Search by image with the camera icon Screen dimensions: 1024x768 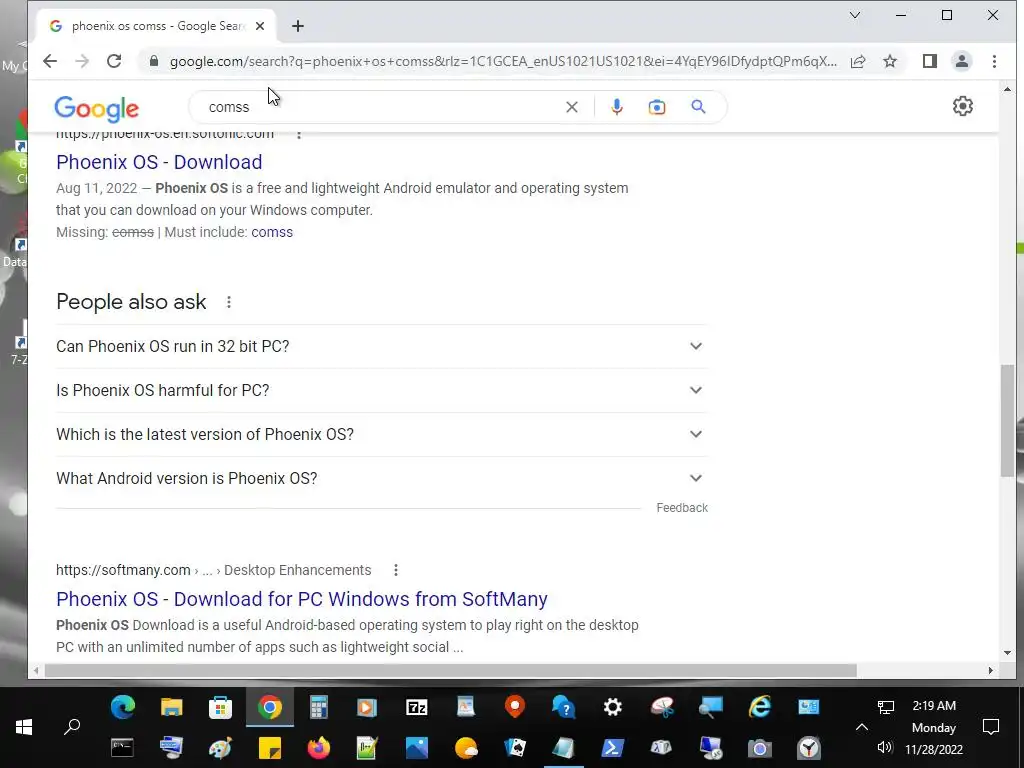(657, 107)
